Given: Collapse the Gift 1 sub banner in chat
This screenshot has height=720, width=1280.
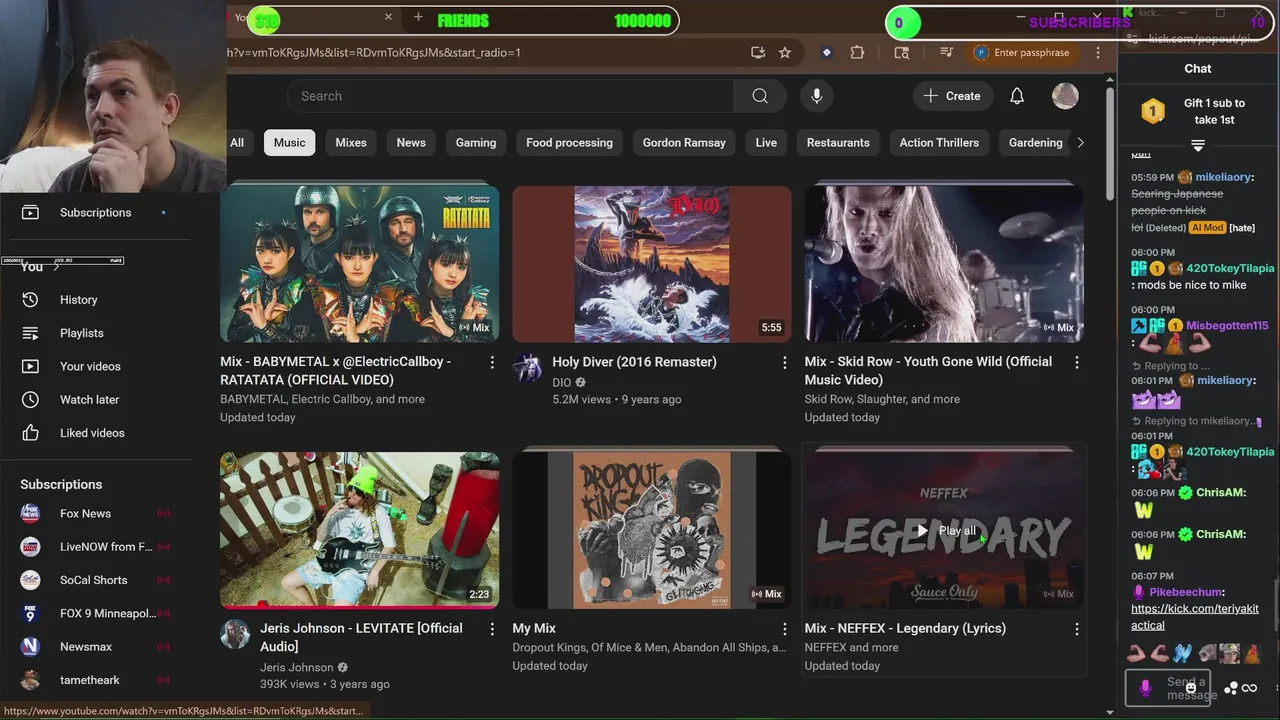Looking at the screenshot, I should pyautogui.click(x=1198, y=146).
